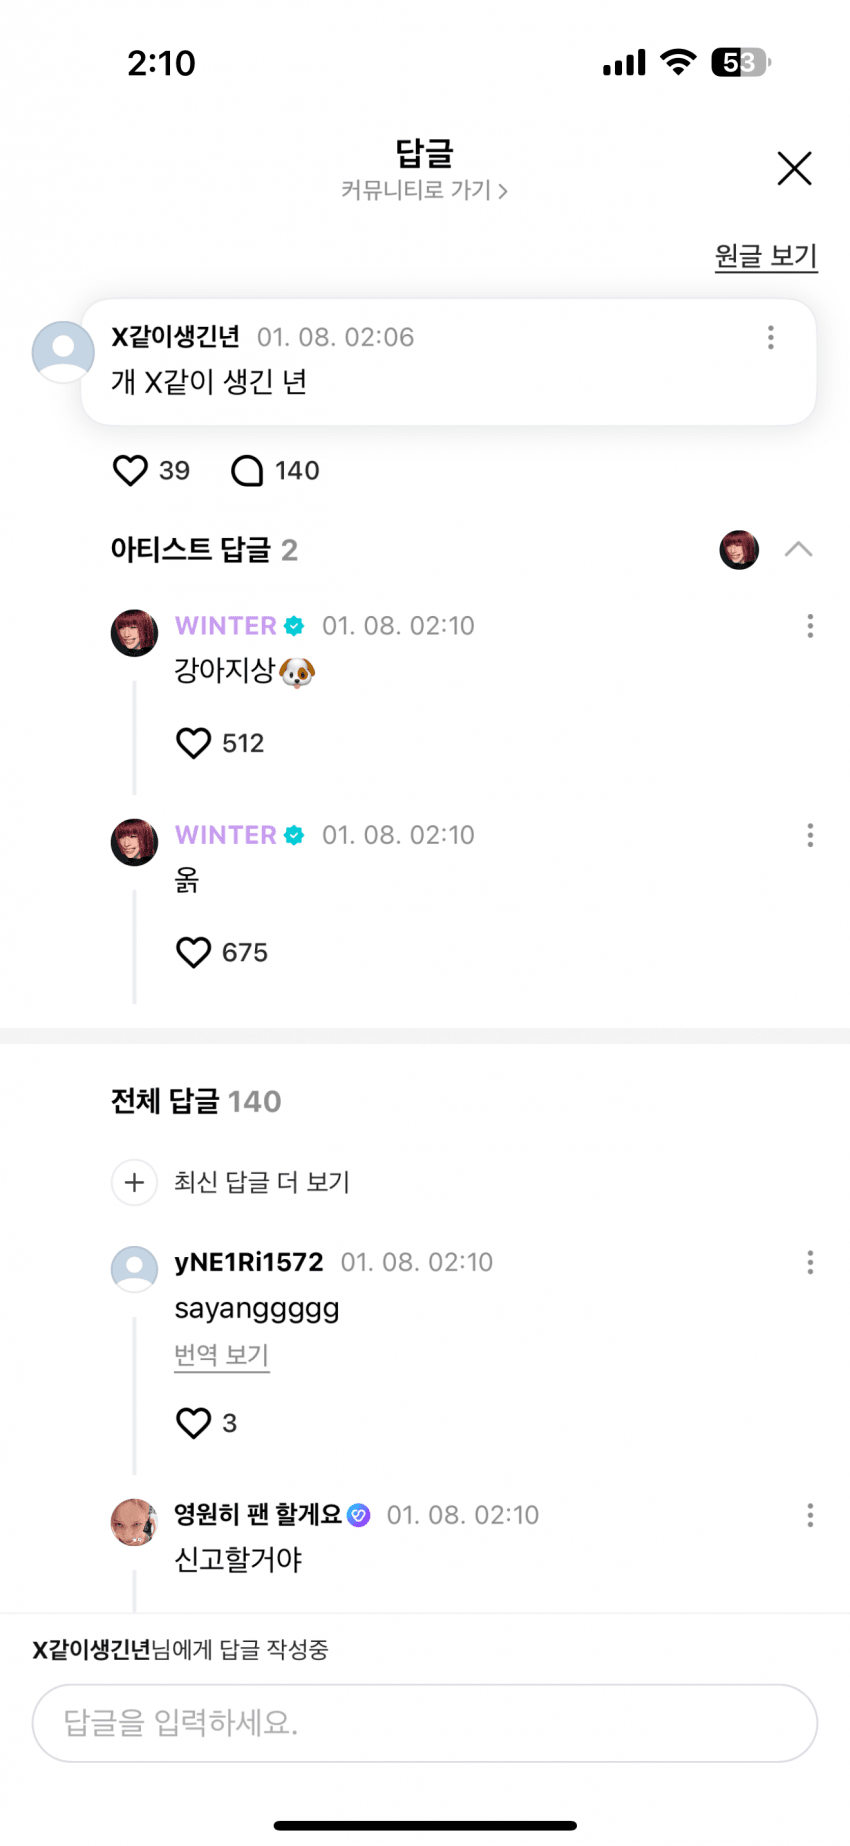The width and height of the screenshot is (850, 1846).
Task: Like yNE1Ri1572's reply with 3 hearts
Action: click(x=194, y=1422)
